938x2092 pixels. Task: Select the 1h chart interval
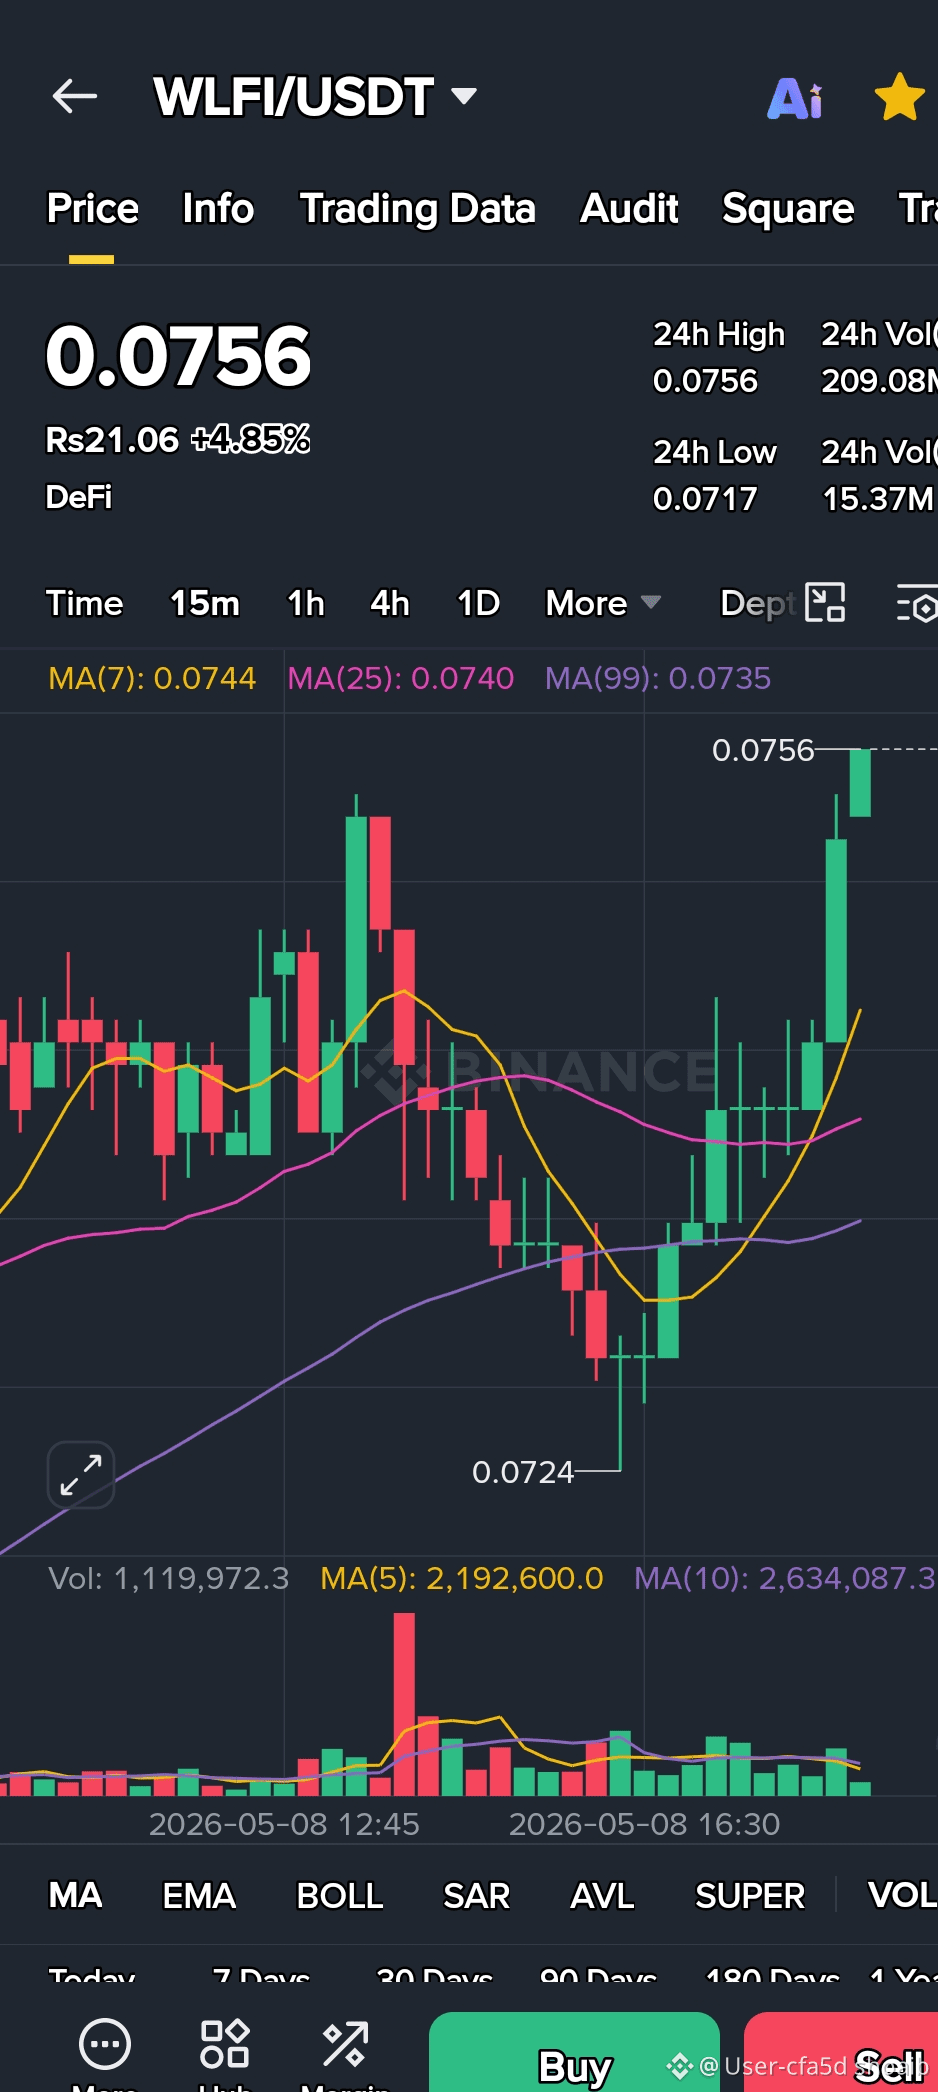(306, 603)
